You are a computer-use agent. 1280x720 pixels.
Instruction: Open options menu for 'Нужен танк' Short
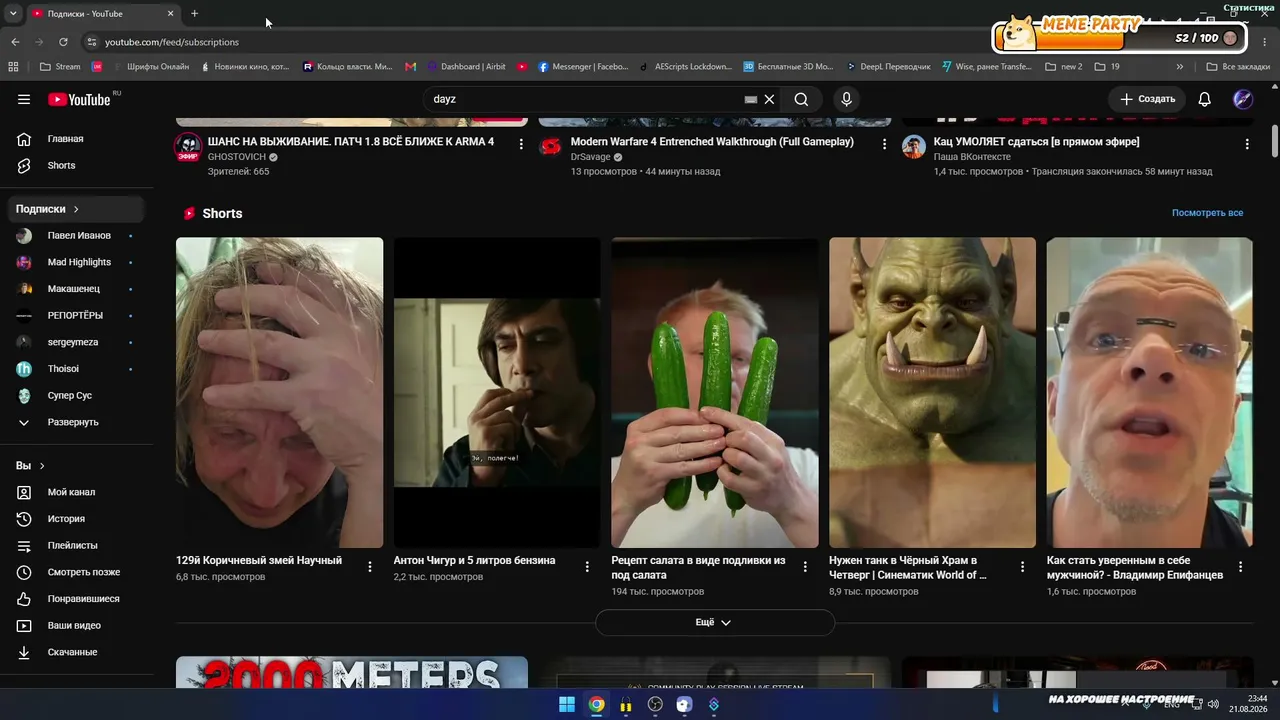coord(1022,567)
